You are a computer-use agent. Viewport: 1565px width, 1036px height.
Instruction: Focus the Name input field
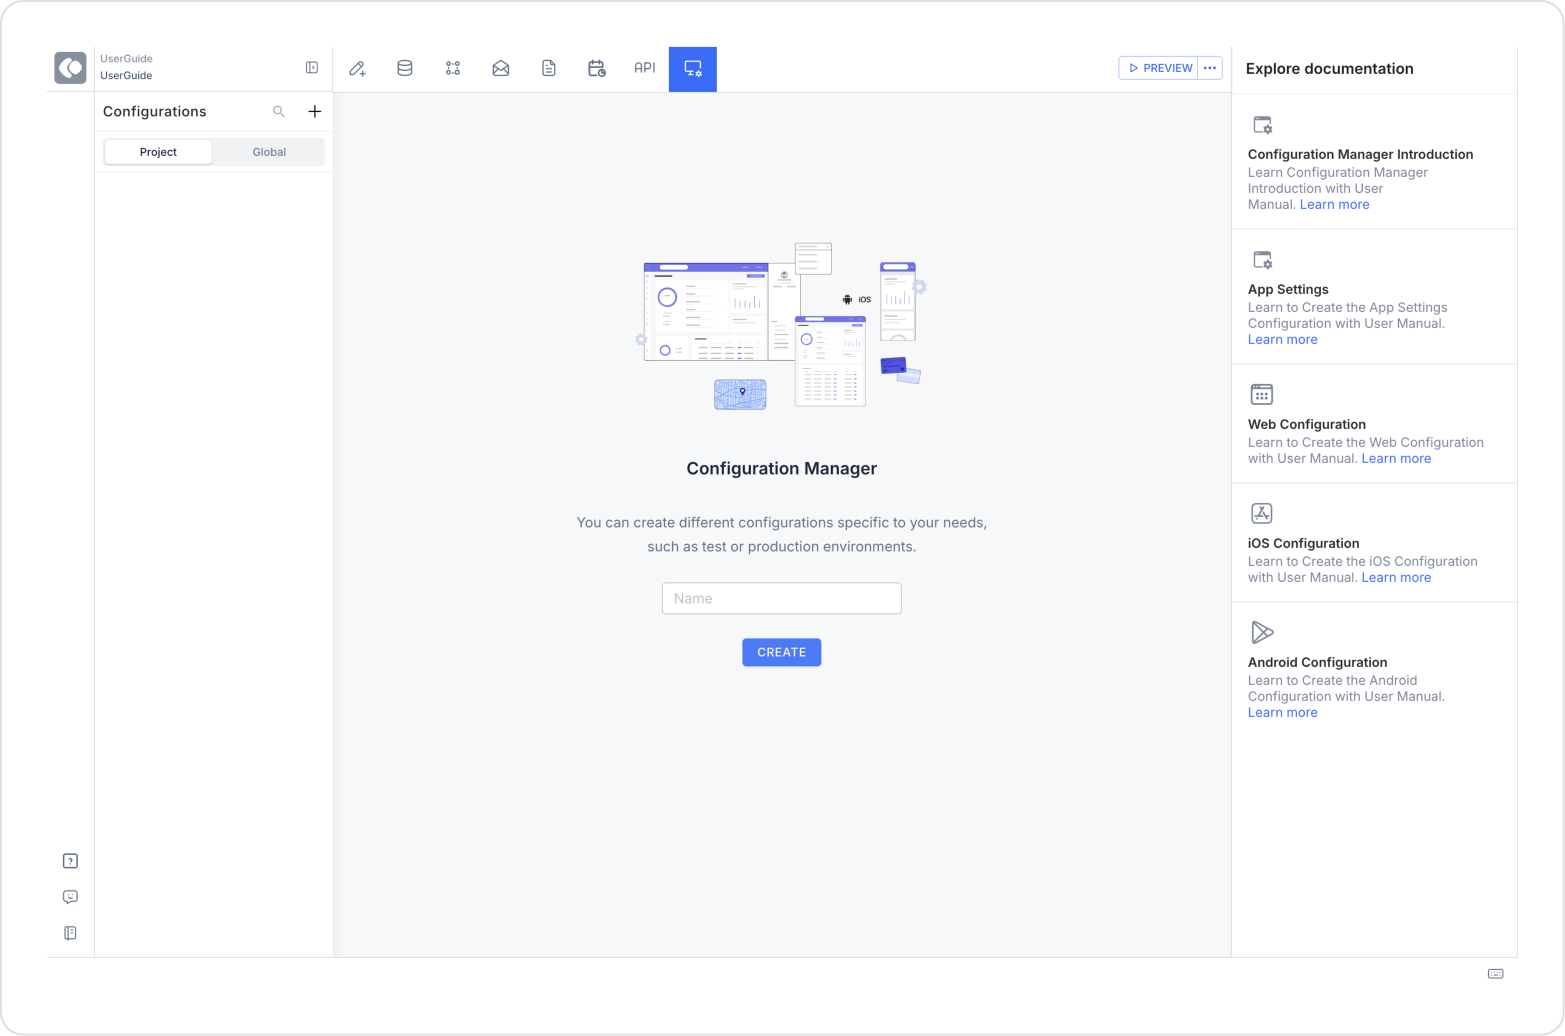coord(782,598)
